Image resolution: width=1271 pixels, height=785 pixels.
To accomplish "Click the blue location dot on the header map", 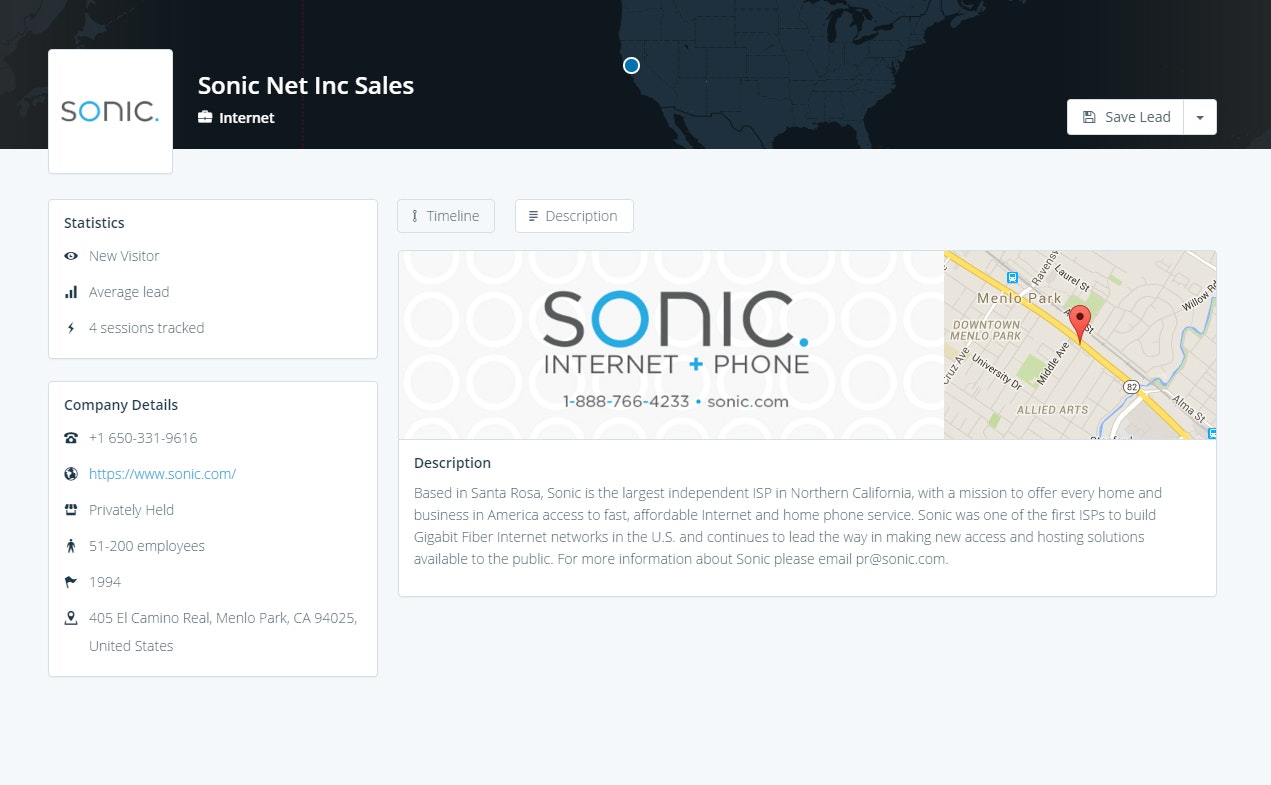I will (x=631, y=65).
